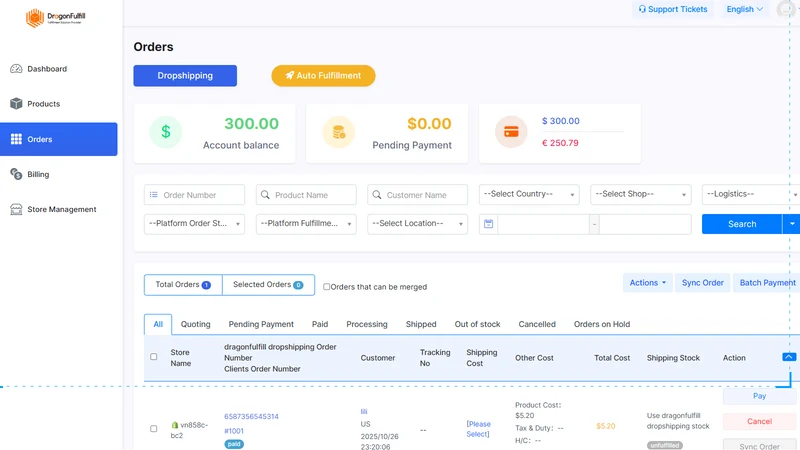Click the Products box icon
Screen dimensions: 800x450
[x=16, y=104]
